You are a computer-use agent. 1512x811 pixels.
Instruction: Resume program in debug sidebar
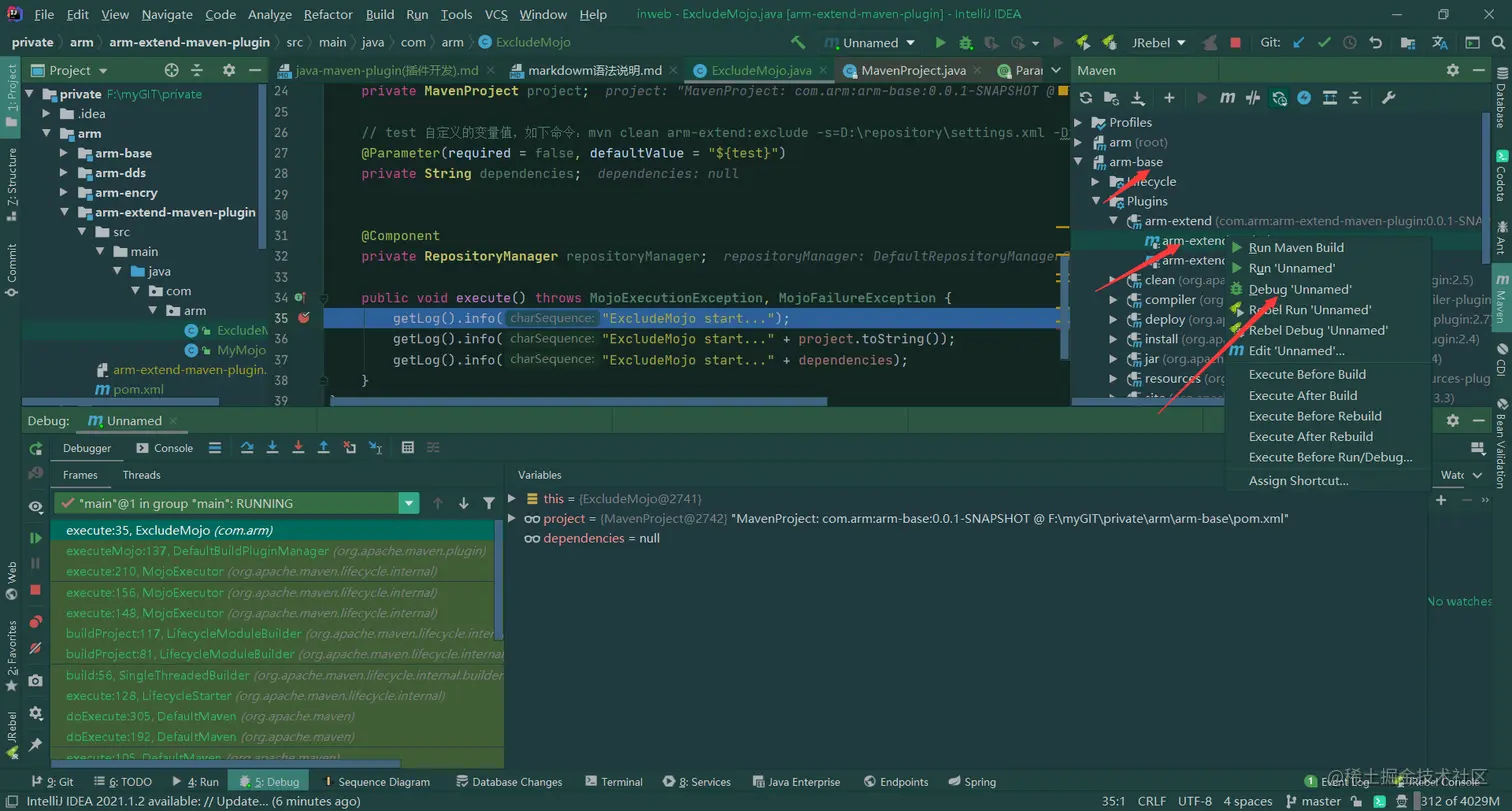tap(36, 538)
